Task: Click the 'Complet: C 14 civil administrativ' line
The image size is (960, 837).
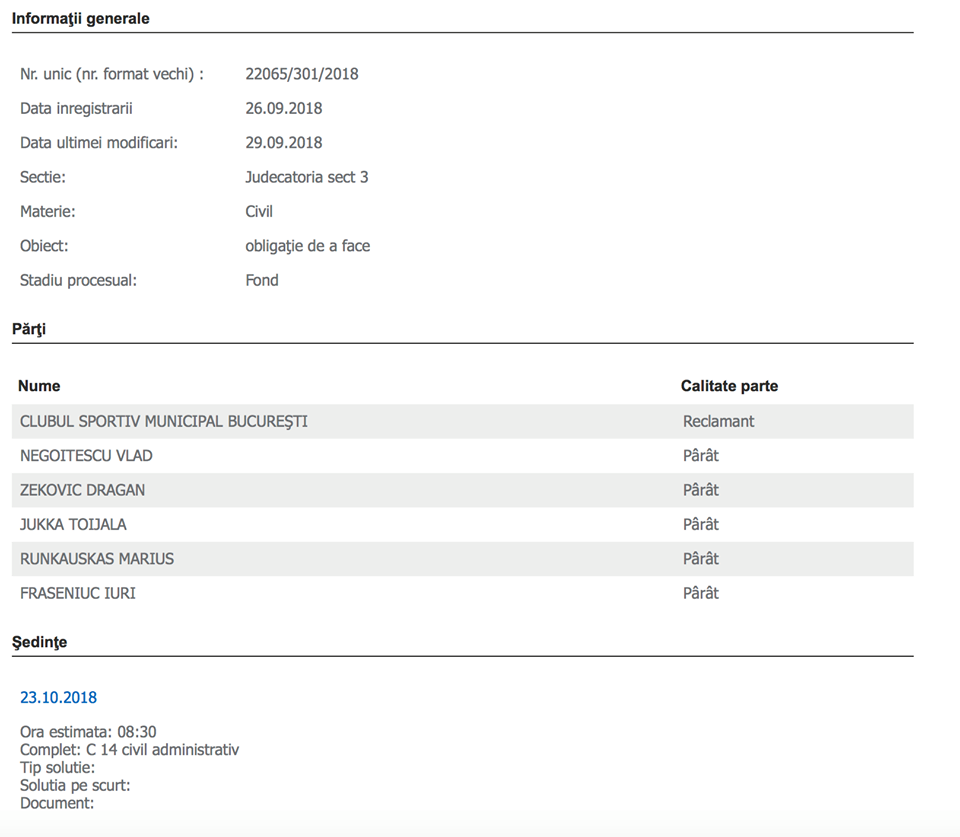Action: [x=129, y=750]
